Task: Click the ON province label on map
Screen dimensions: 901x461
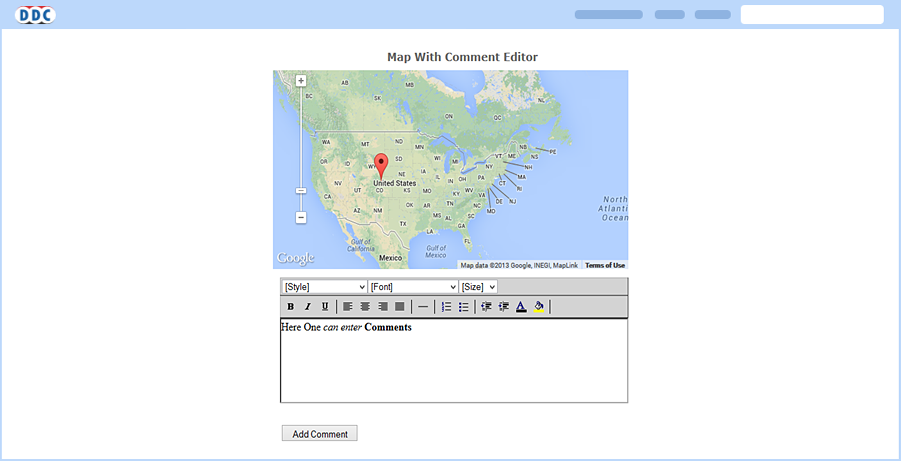Action: (449, 116)
